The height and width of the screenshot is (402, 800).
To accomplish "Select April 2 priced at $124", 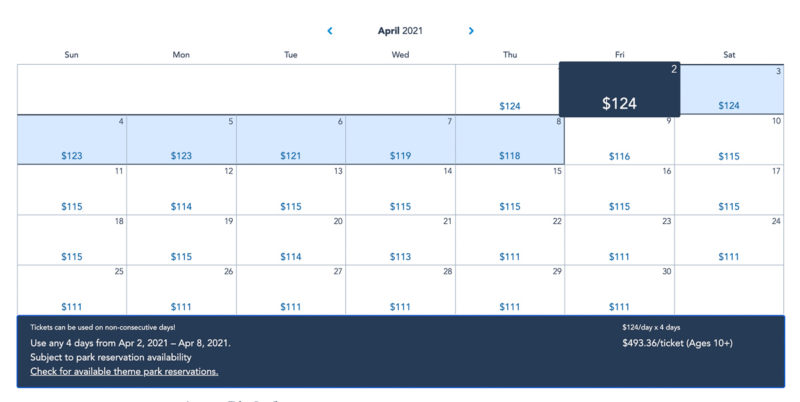I will (x=619, y=89).
